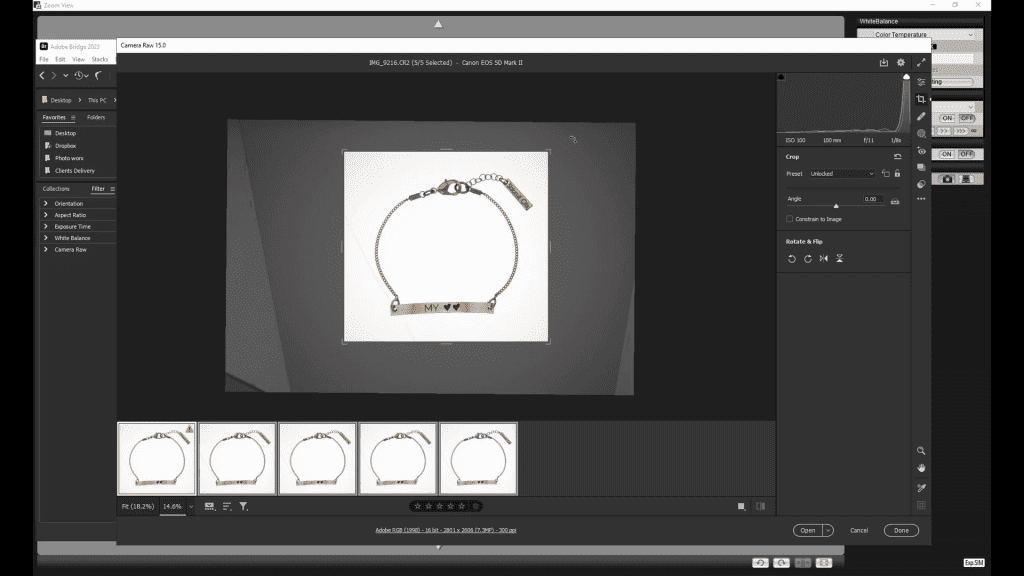
Task: Open Bridge View menu
Action: point(78,59)
